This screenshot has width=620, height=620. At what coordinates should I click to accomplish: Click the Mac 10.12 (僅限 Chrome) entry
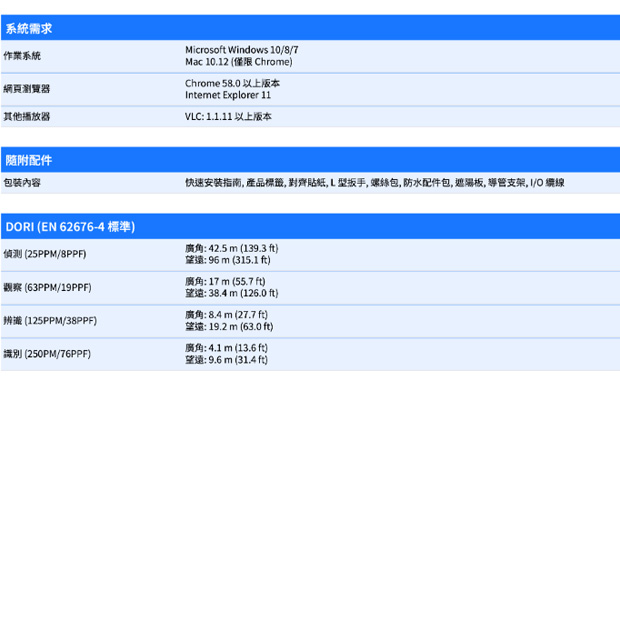[238, 62]
